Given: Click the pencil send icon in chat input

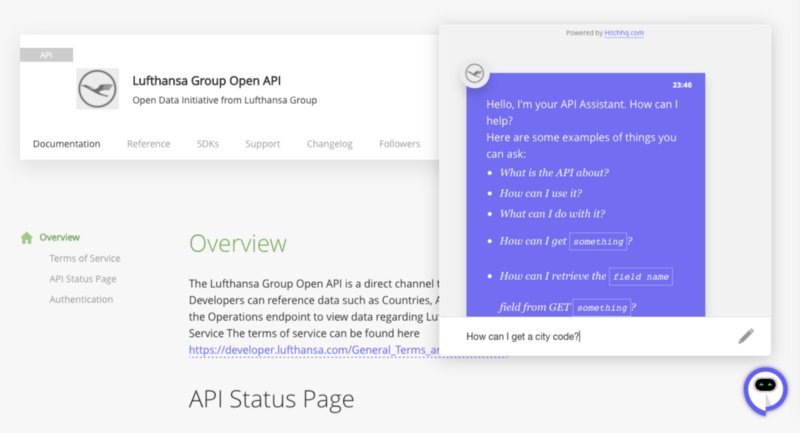Looking at the screenshot, I should pos(745,336).
